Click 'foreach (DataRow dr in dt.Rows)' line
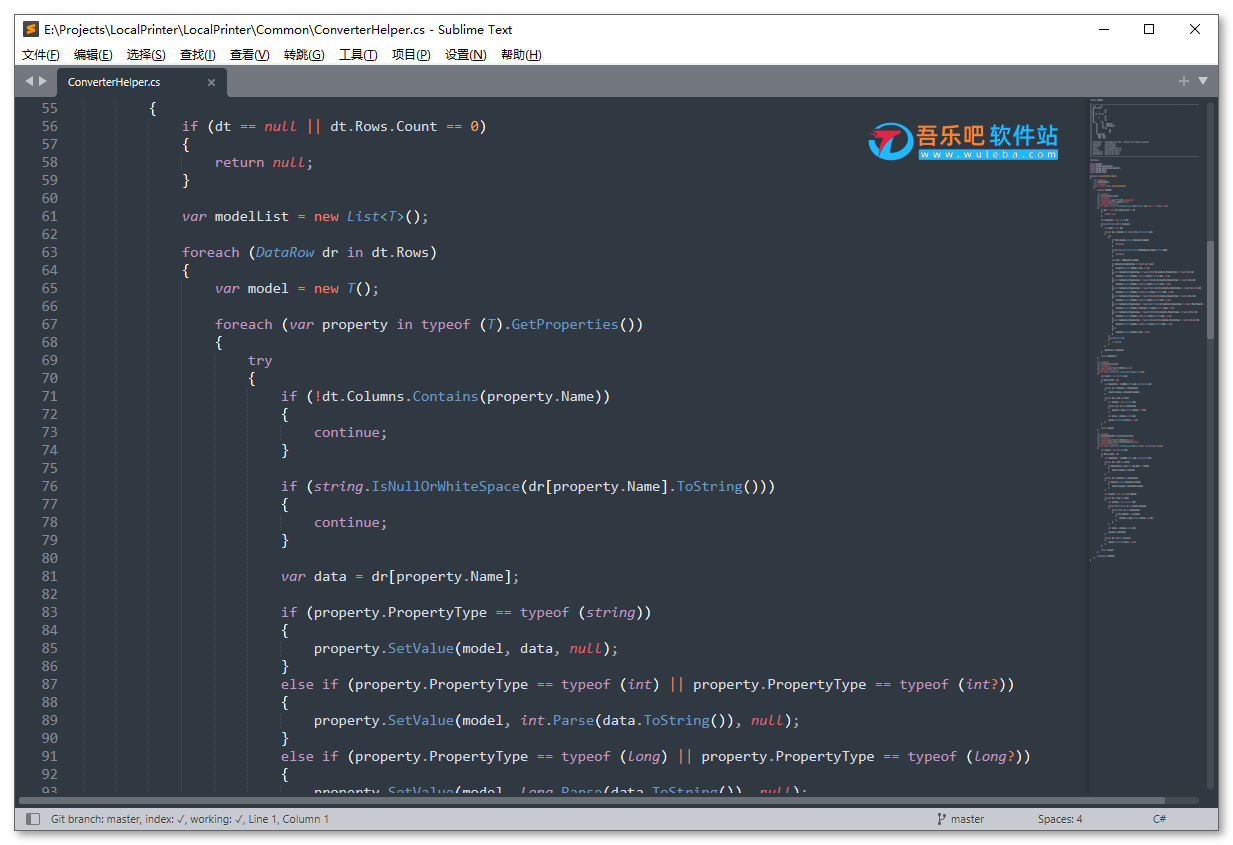 (309, 252)
